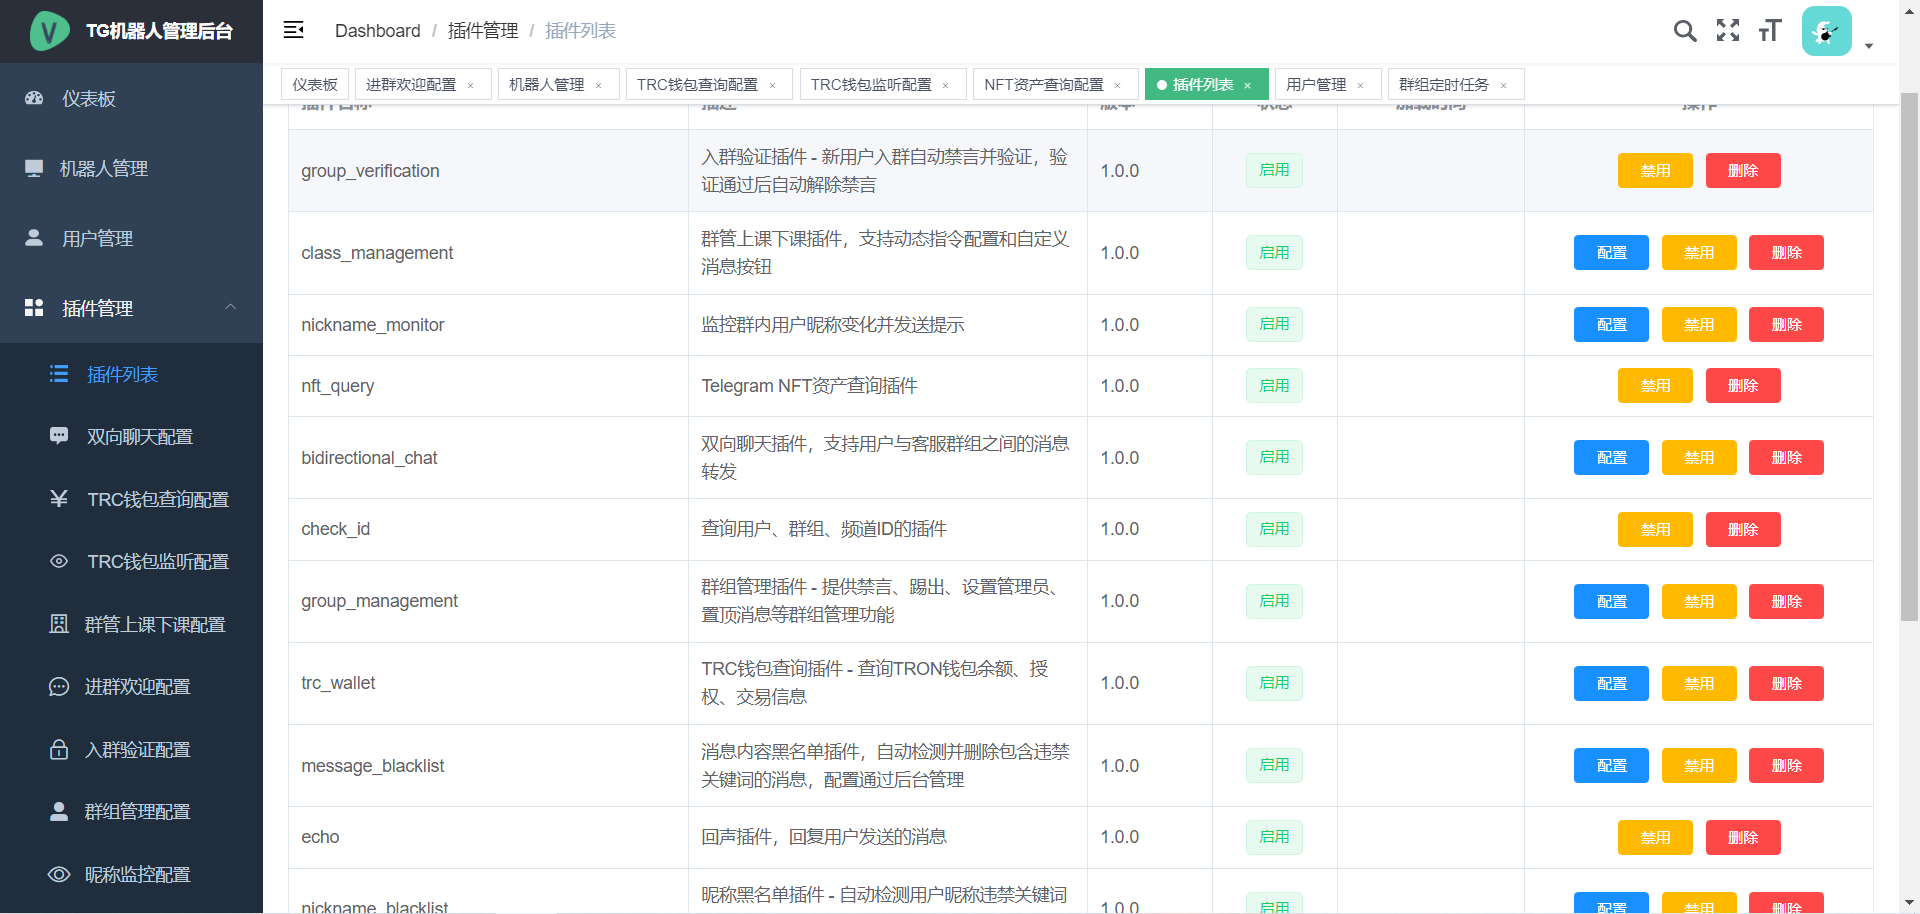
Task: Click the 入群验证配置 lock icon
Action: pyautogui.click(x=59, y=750)
